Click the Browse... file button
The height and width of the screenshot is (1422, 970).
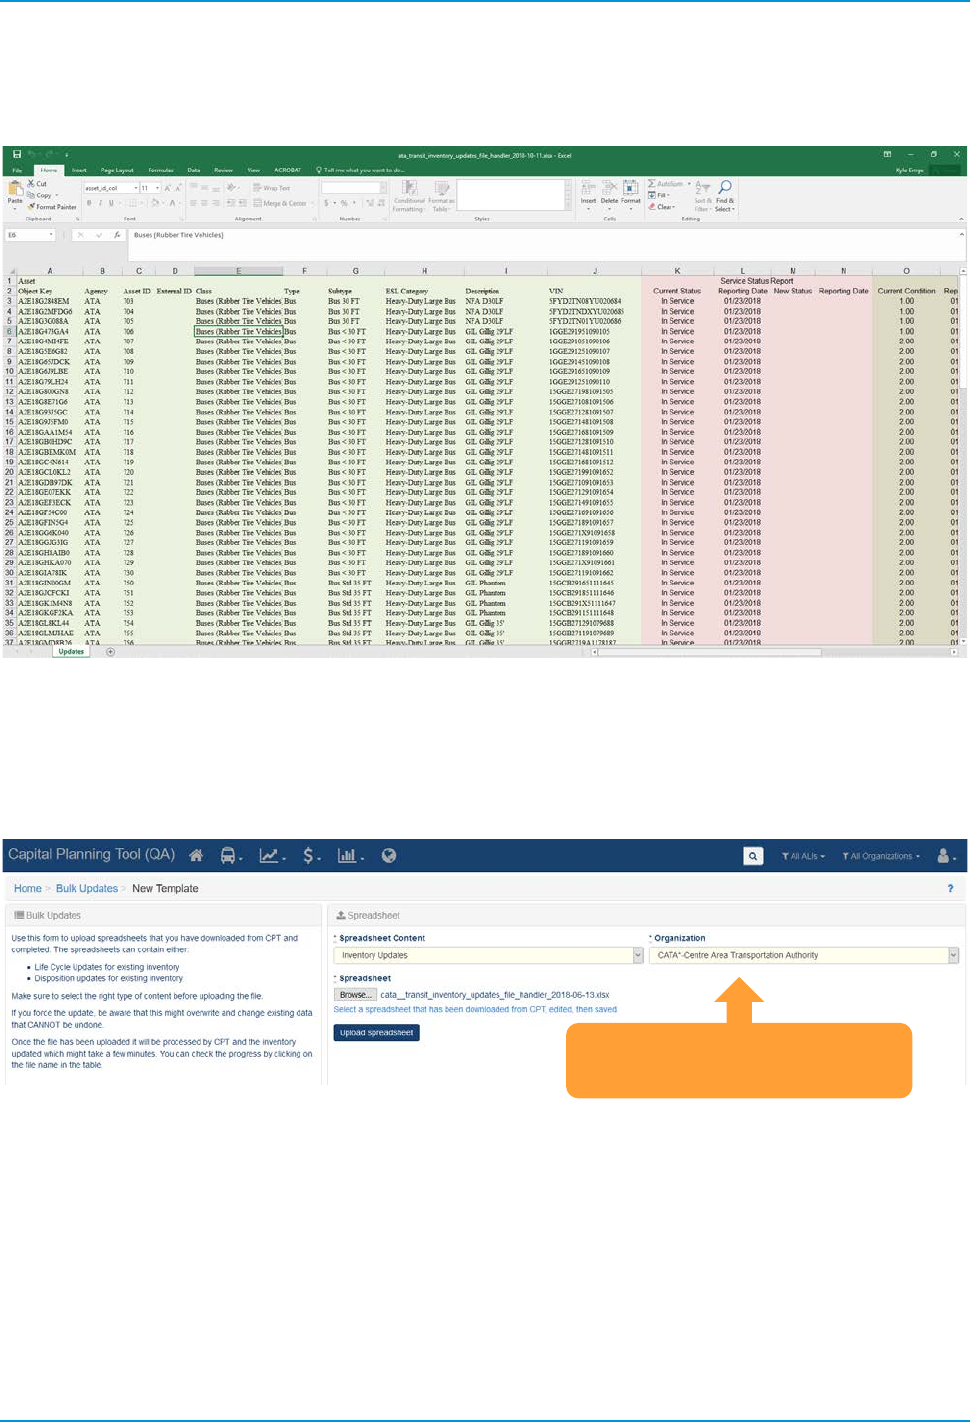coord(355,995)
